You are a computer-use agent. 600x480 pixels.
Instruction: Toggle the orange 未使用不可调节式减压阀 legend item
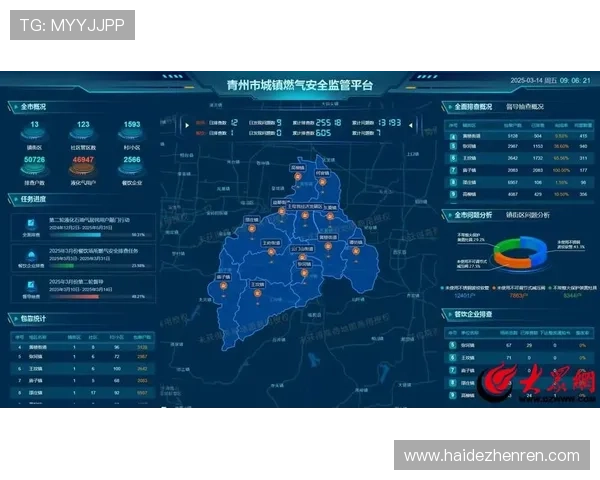coord(518,288)
